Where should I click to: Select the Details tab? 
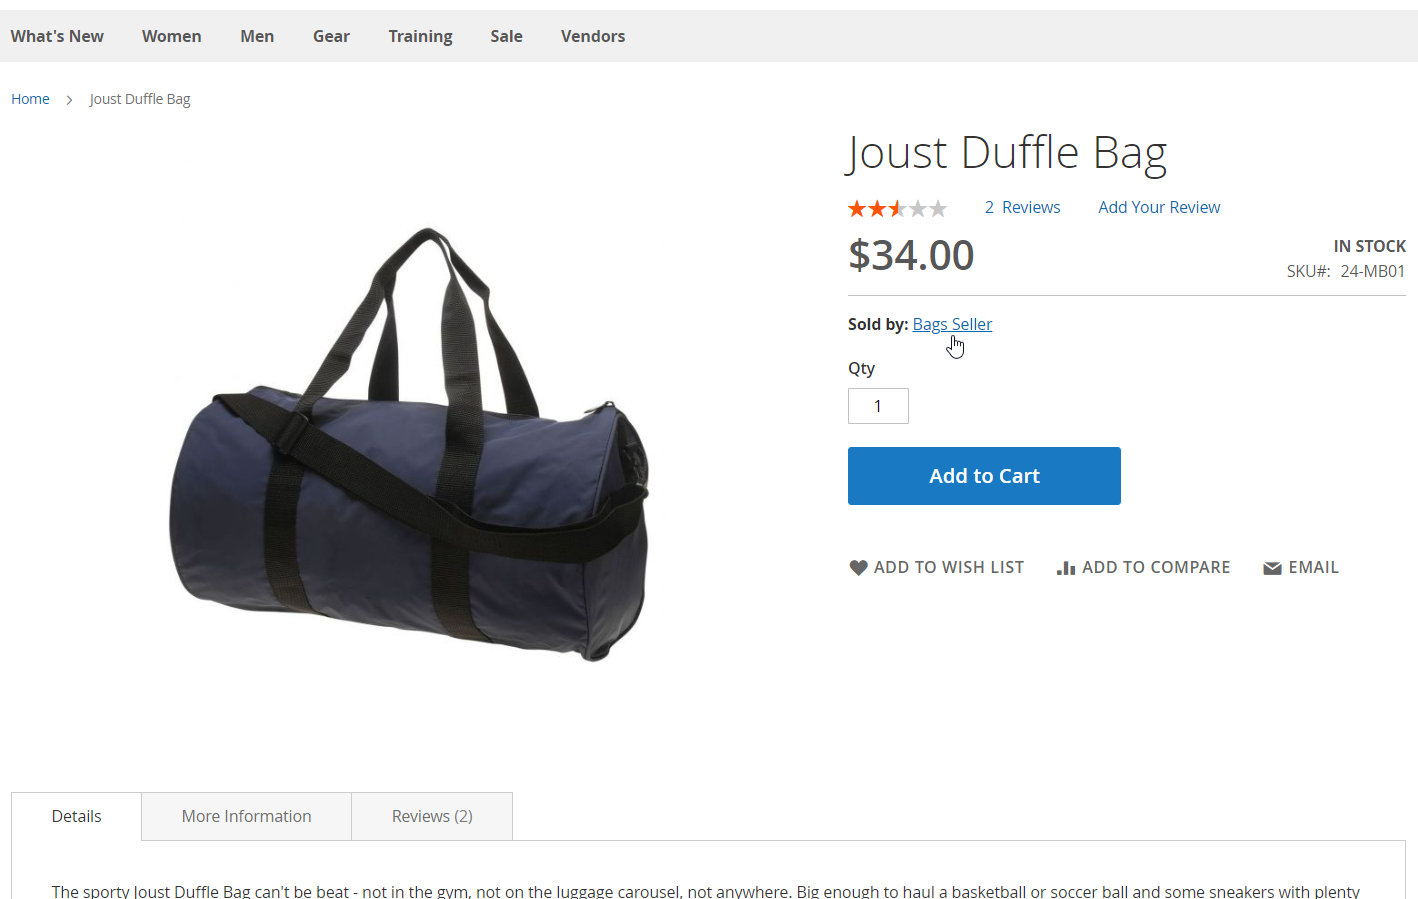[x=77, y=816]
